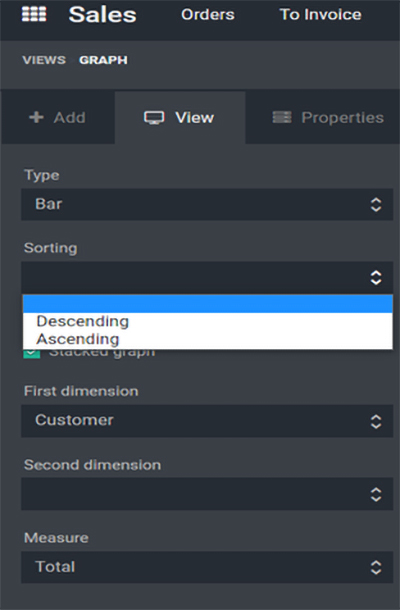The width and height of the screenshot is (400, 610).
Task: Choose the blank highlighted sorting option
Action: 208,304
